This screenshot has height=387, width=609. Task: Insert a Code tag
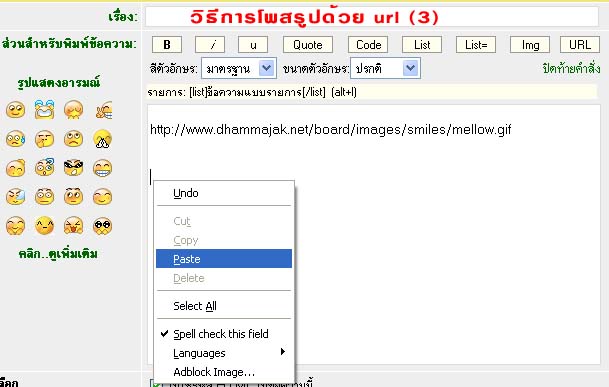tap(369, 45)
